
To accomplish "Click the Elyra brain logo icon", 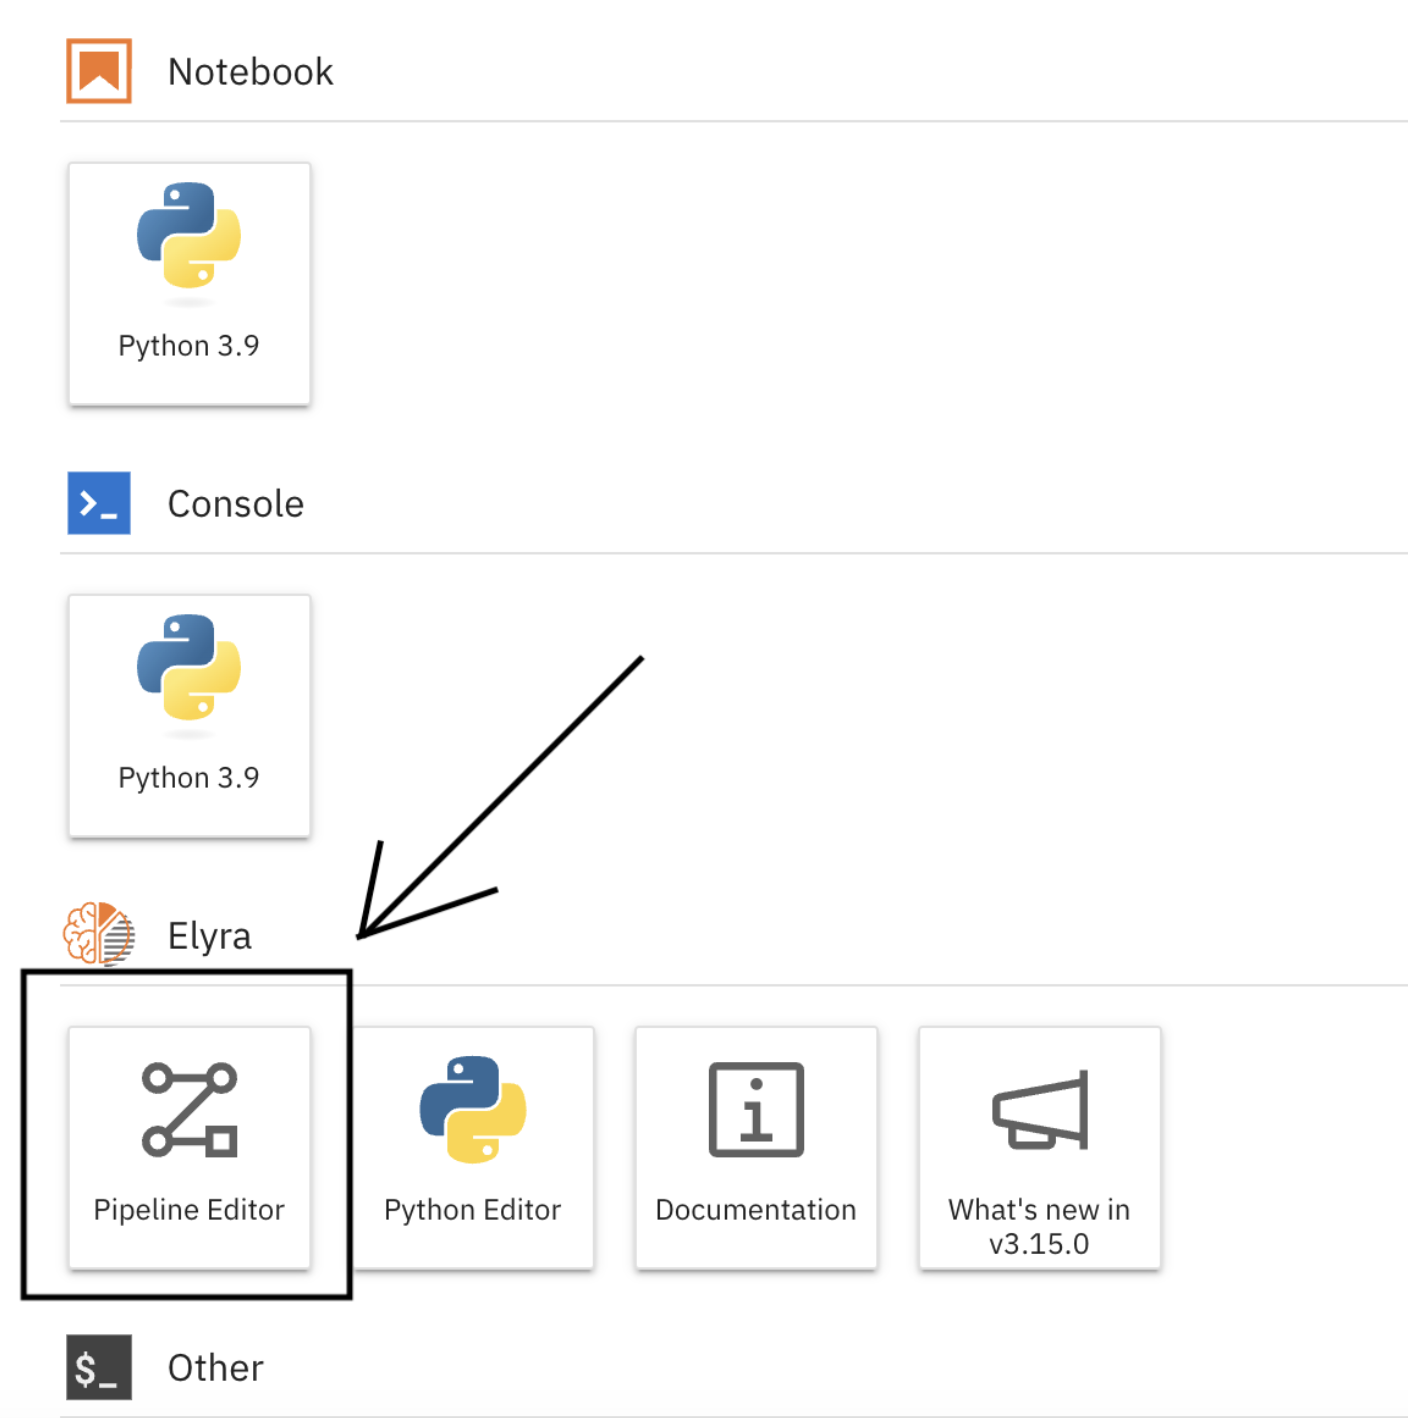I will click(x=99, y=935).
